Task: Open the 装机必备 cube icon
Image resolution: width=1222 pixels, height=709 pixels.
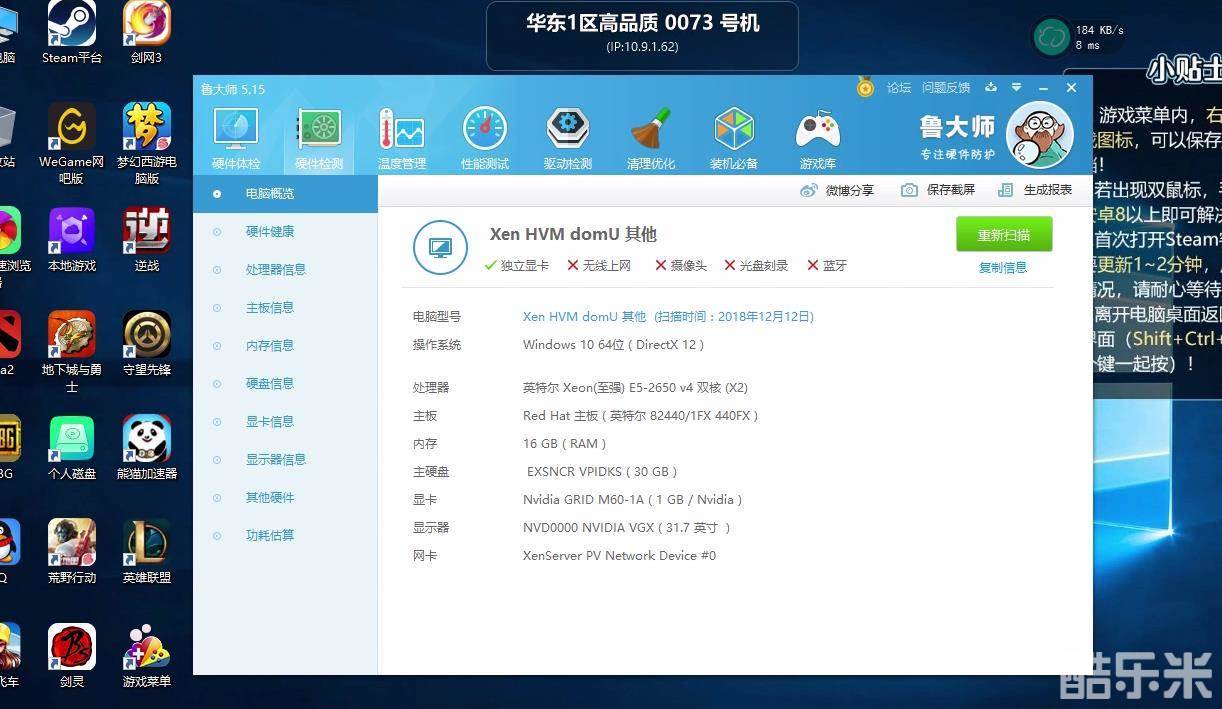Action: click(734, 138)
